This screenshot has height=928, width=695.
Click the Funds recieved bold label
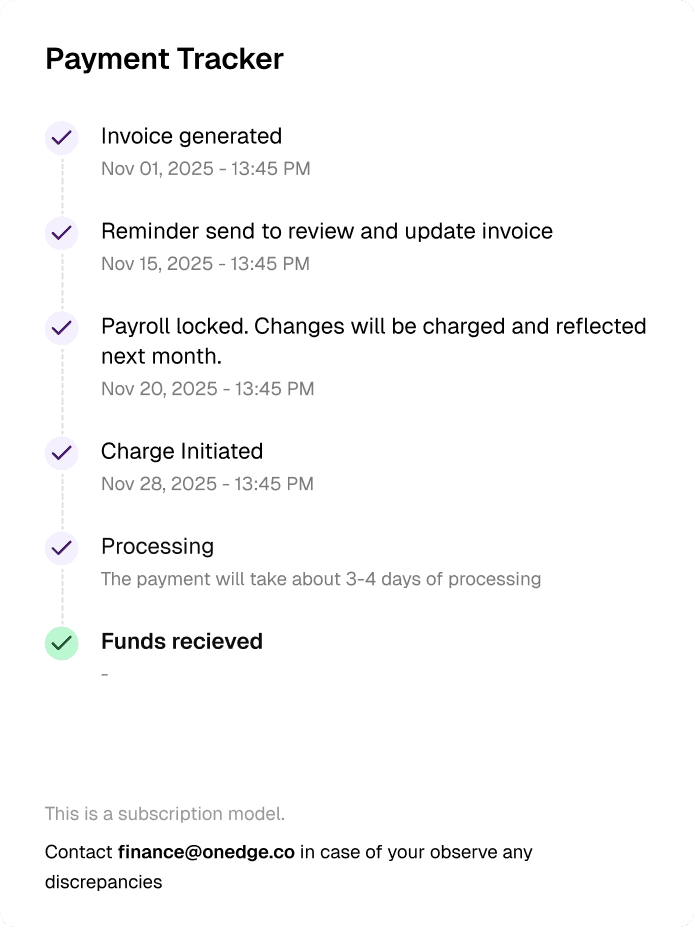pos(182,642)
